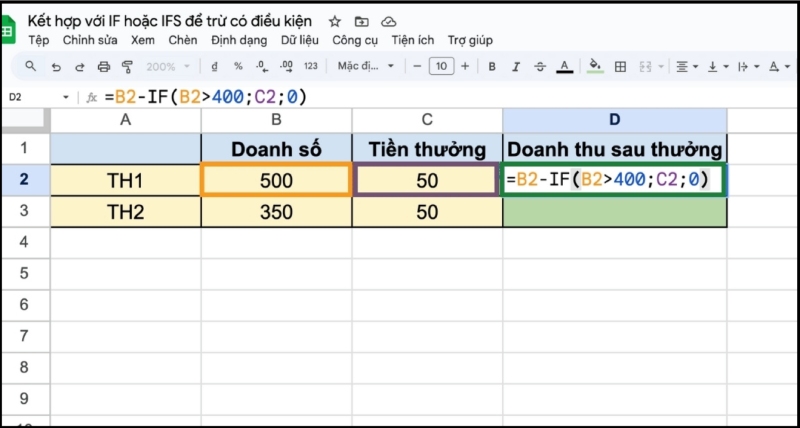
Task: Open the Tiện ích menu
Action: click(x=413, y=41)
